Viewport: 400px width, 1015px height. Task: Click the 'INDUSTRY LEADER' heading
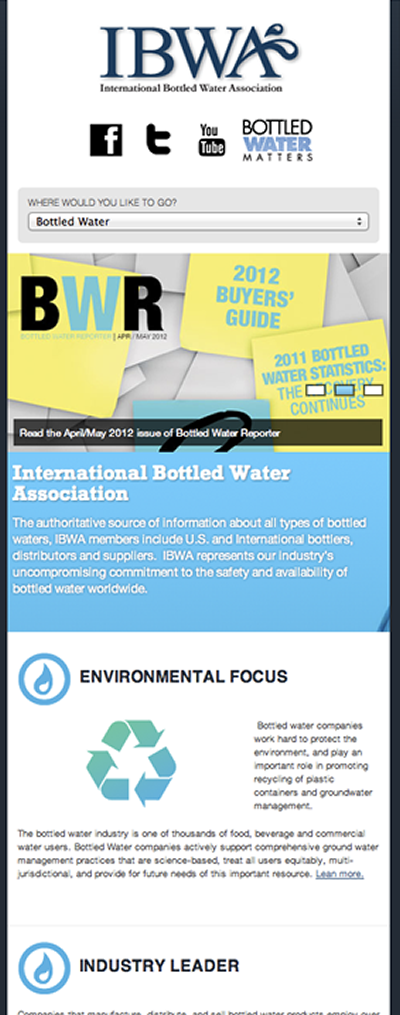coord(159,966)
